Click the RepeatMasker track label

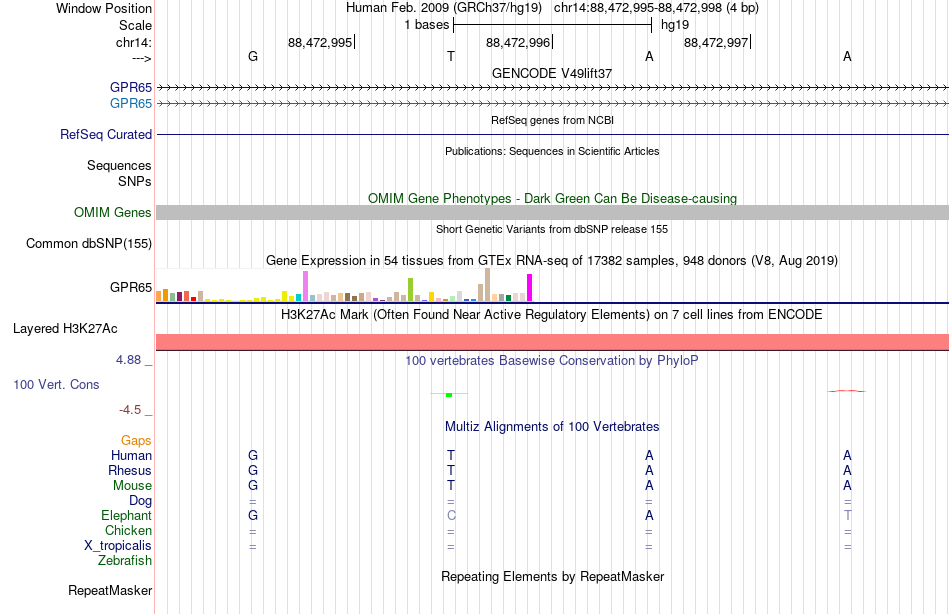110,590
